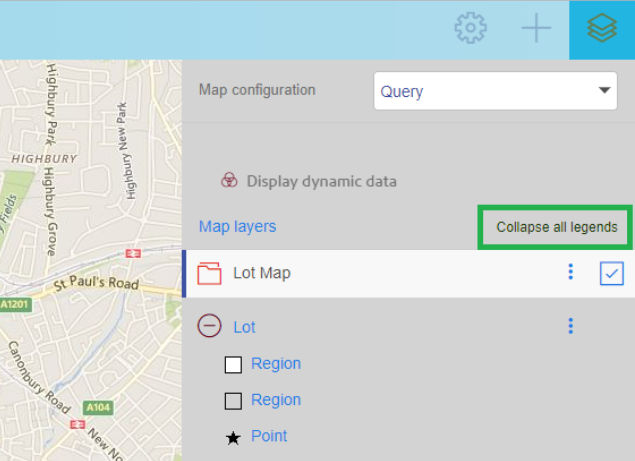
Task: Open Lot layer three-dot options menu
Action: 571,326
